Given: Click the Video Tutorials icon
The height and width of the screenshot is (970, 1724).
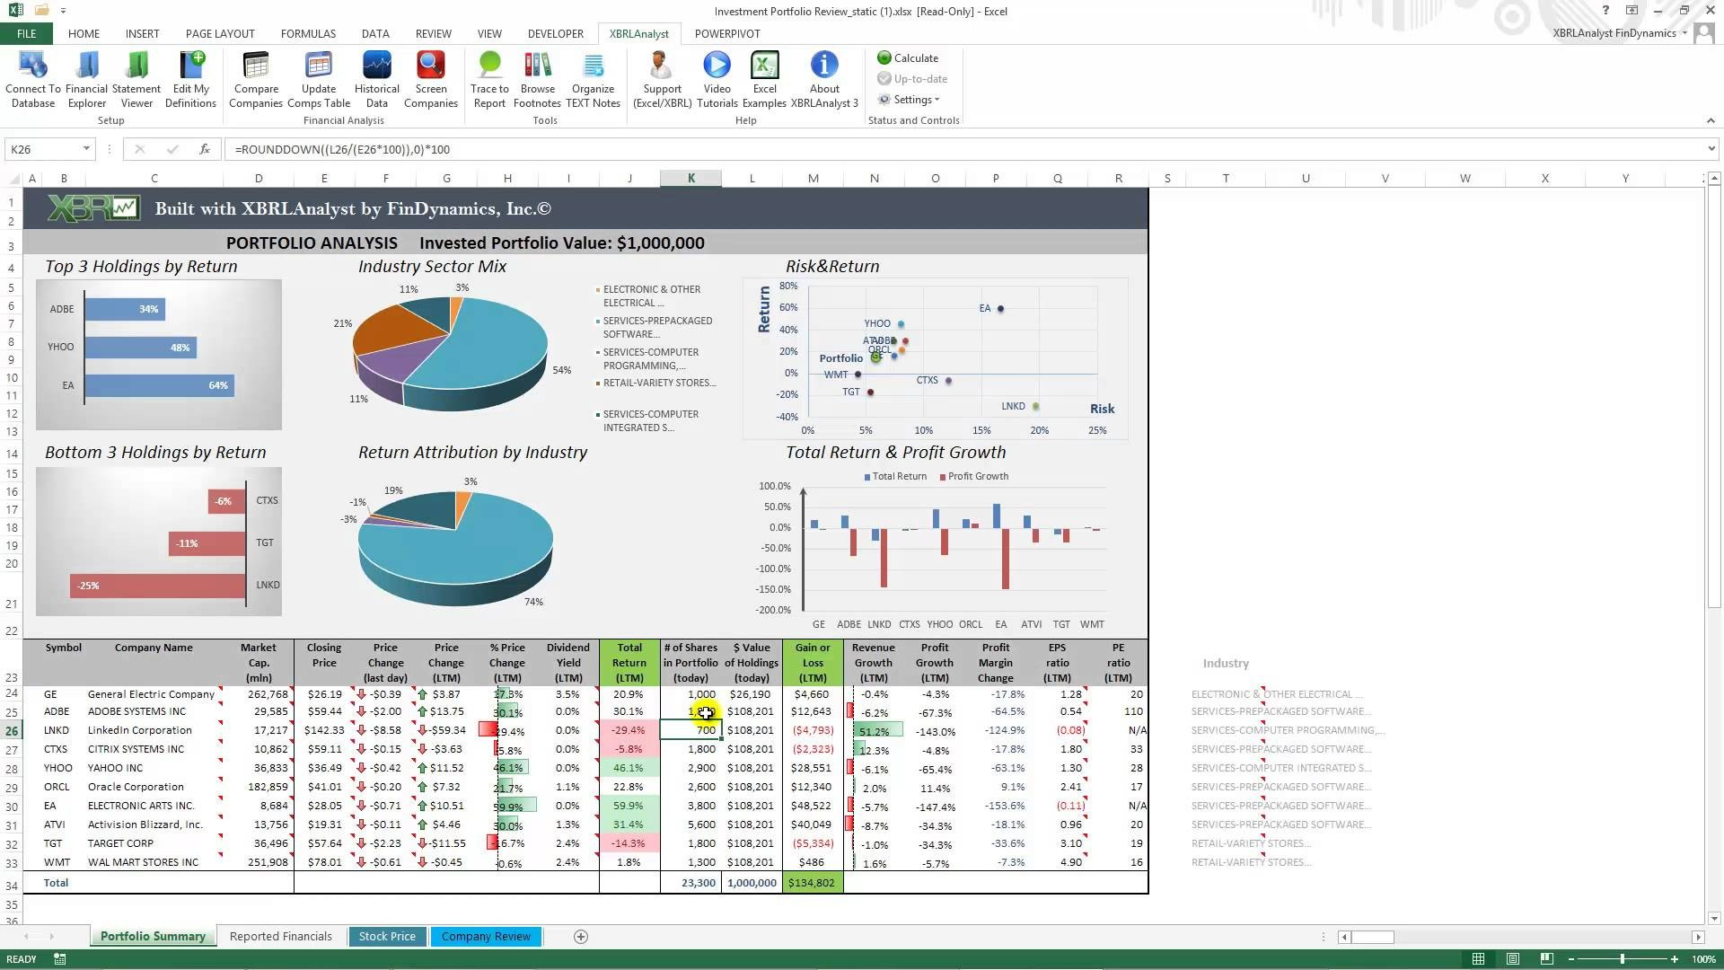Looking at the screenshot, I should (717, 80).
